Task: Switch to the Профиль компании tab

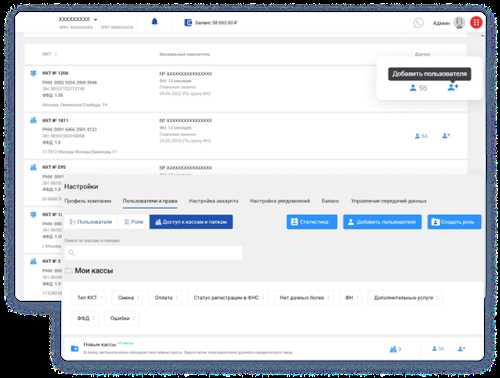Action: (x=87, y=201)
